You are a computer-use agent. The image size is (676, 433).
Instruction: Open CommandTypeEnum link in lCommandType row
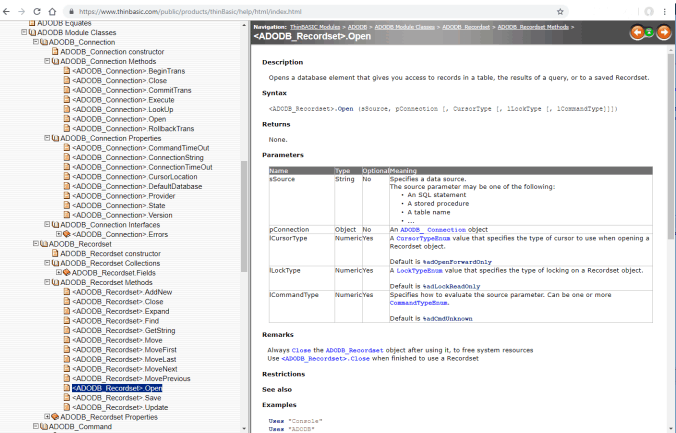(x=419, y=303)
